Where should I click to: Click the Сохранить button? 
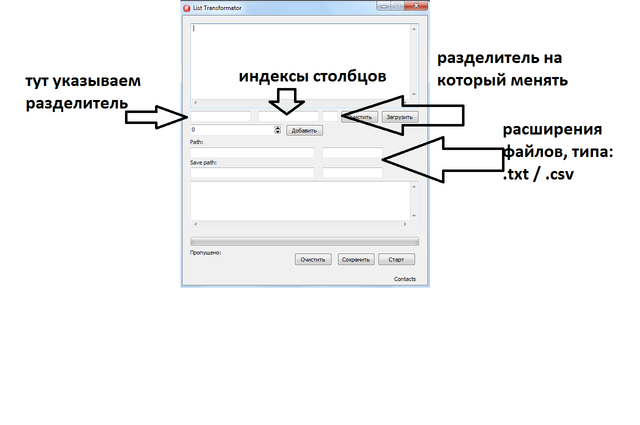356,260
